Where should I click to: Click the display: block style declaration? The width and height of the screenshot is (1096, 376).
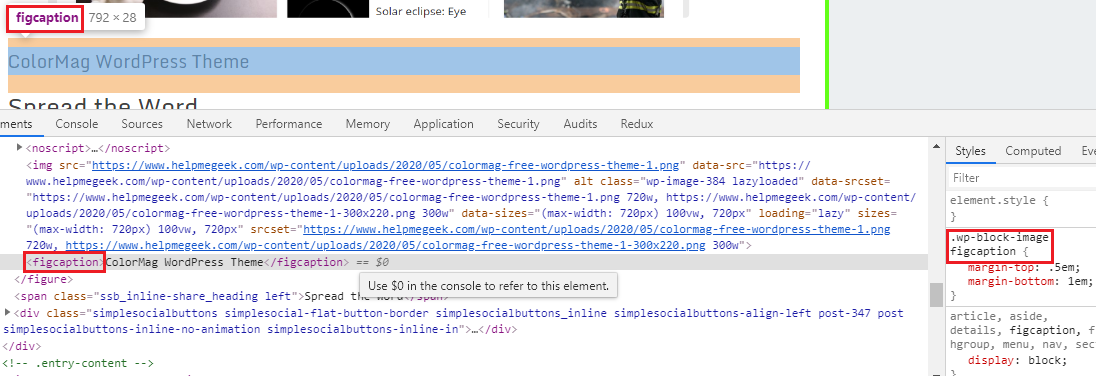pos(1017,361)
